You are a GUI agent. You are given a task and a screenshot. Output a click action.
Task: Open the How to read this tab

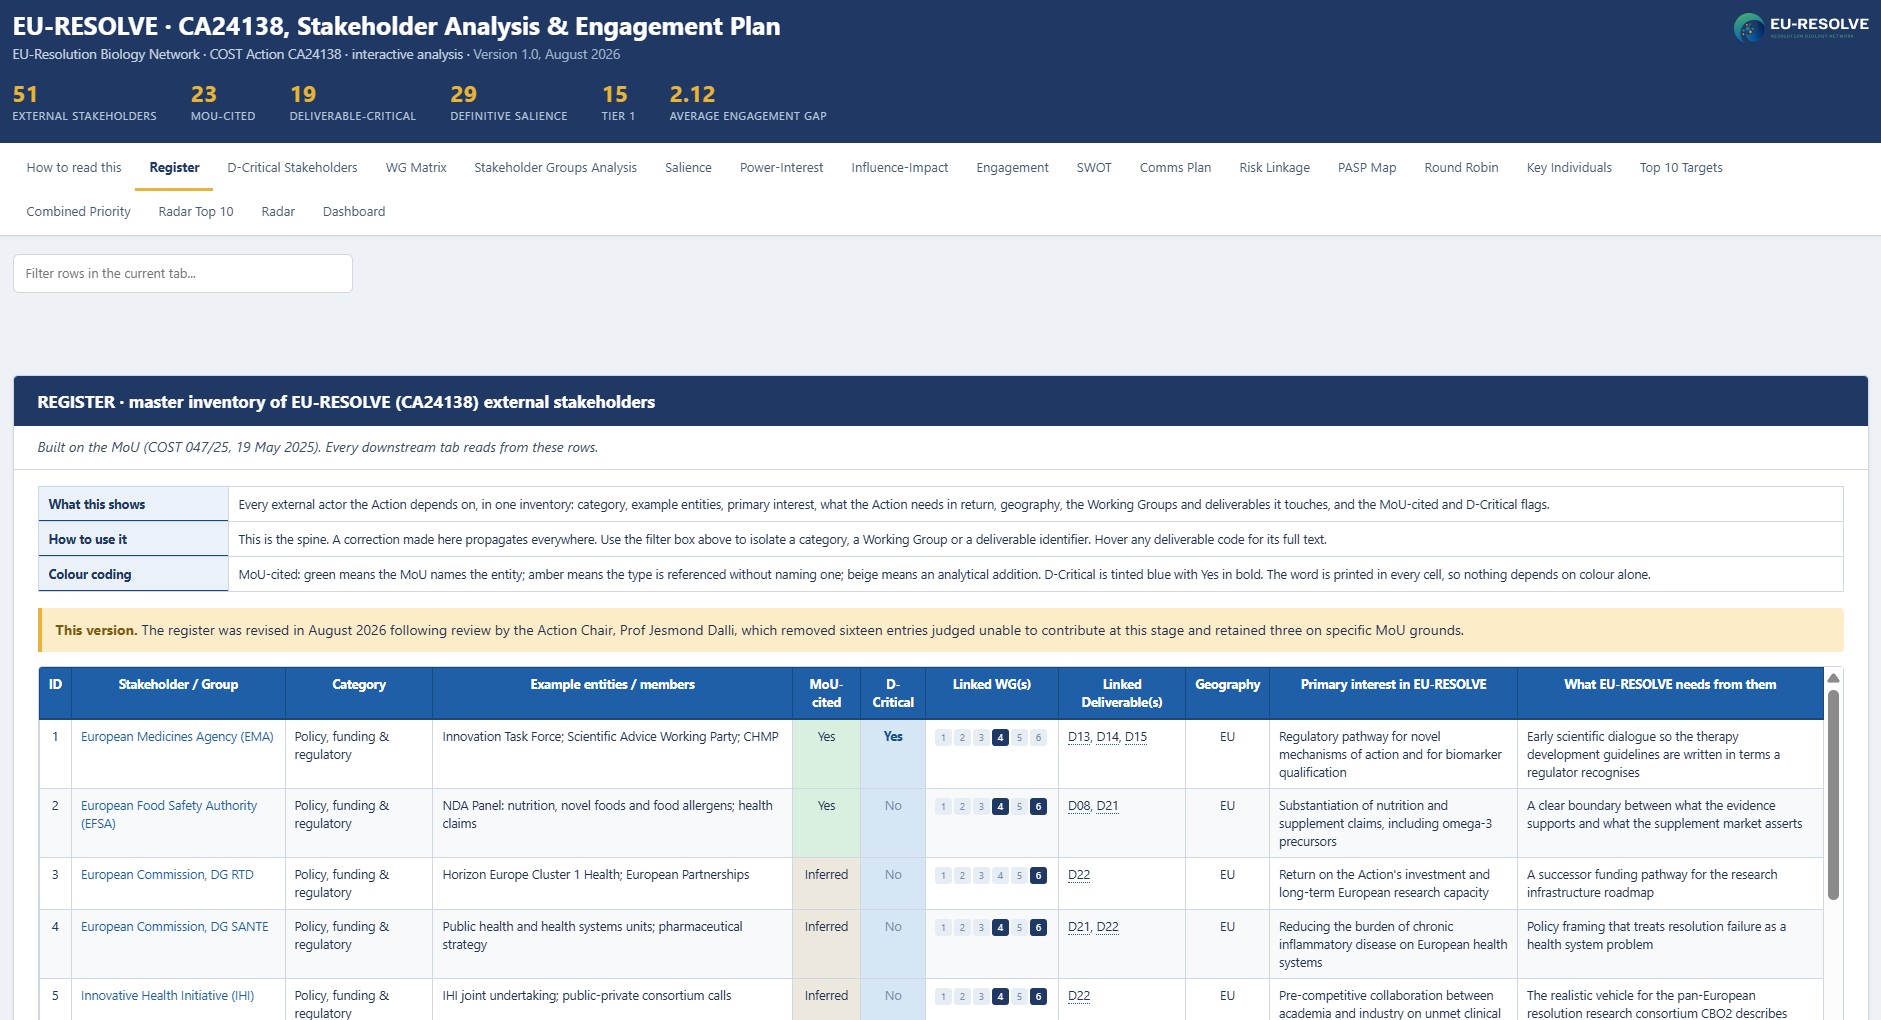click(x=74, y=168)
